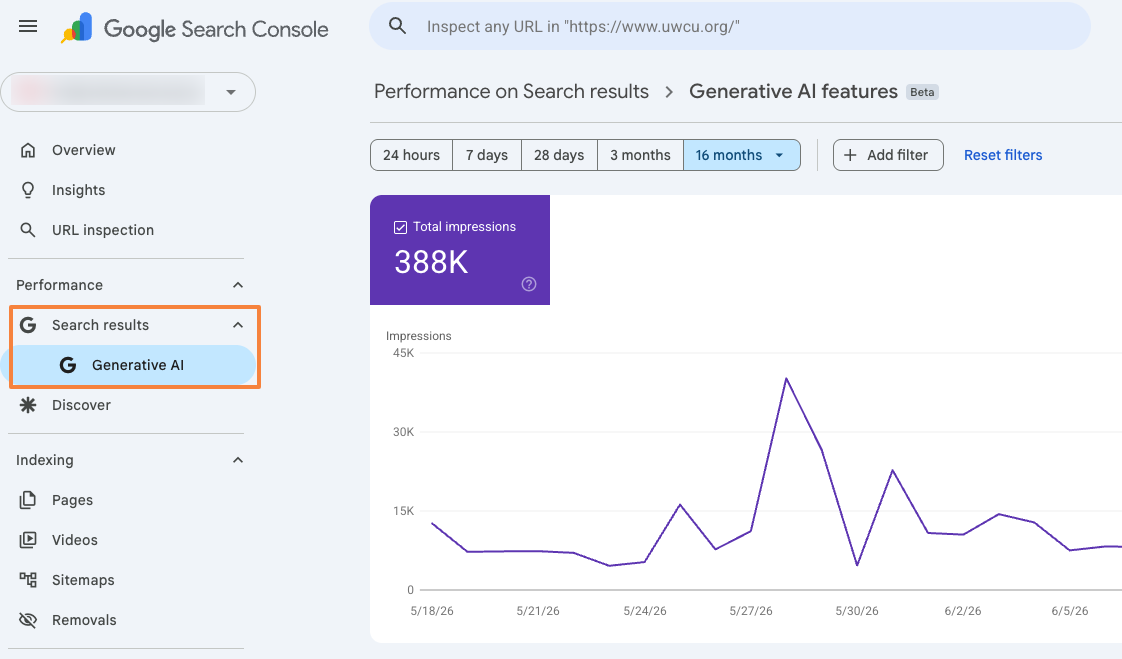Select the 7 days range tab

[487, 155]
